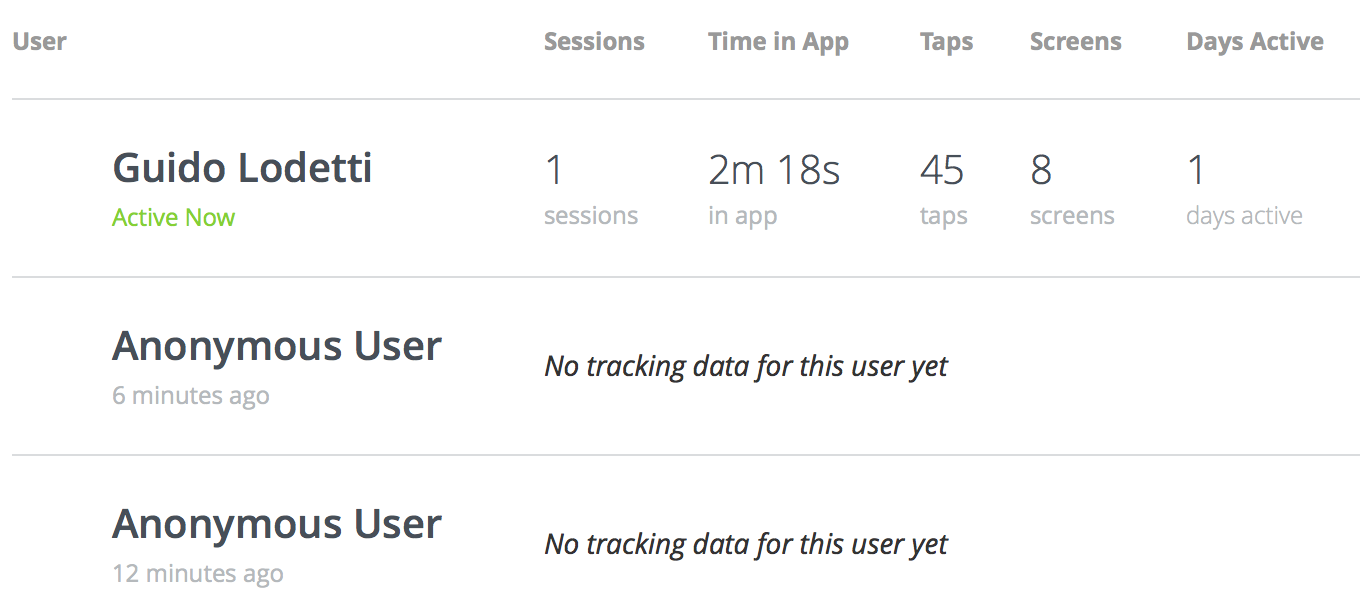Open the first Anonymous User entry
Viewport: 1360px width, 614px height.
click(277, 346)
